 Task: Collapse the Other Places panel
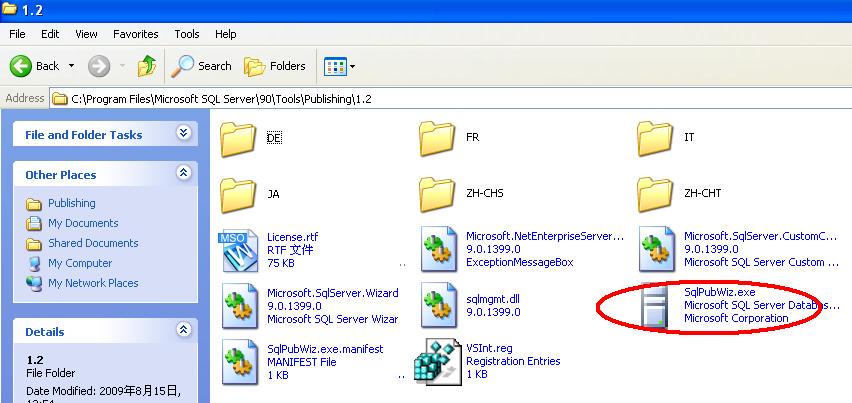(x=183, y=173)
